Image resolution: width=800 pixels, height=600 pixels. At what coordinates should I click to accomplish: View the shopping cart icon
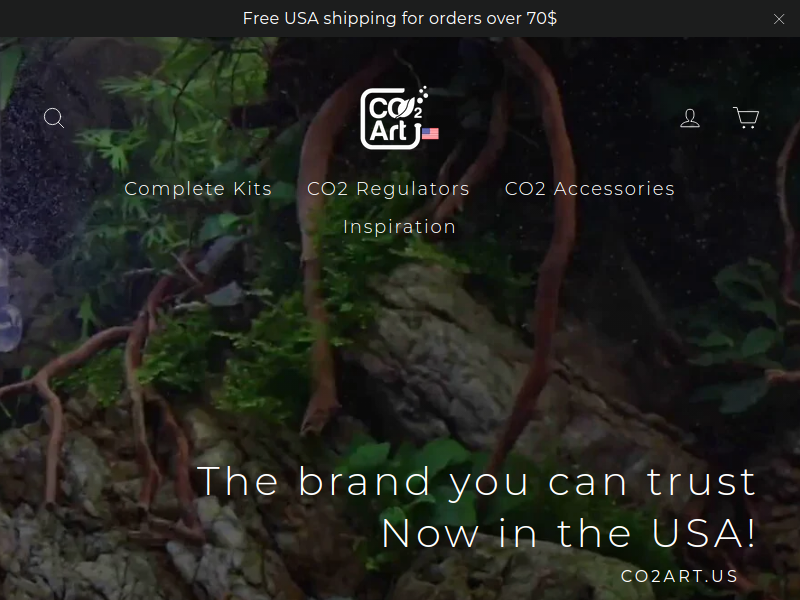746,117
